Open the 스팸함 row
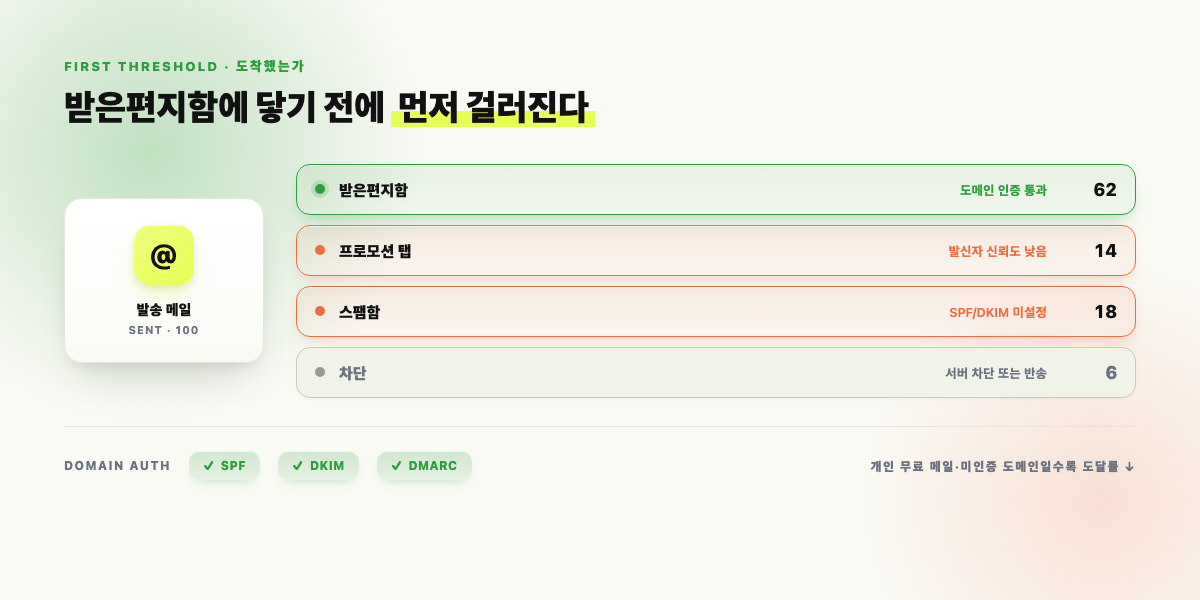This screenshot has height=600, width=1200. [x=716, y=311]
